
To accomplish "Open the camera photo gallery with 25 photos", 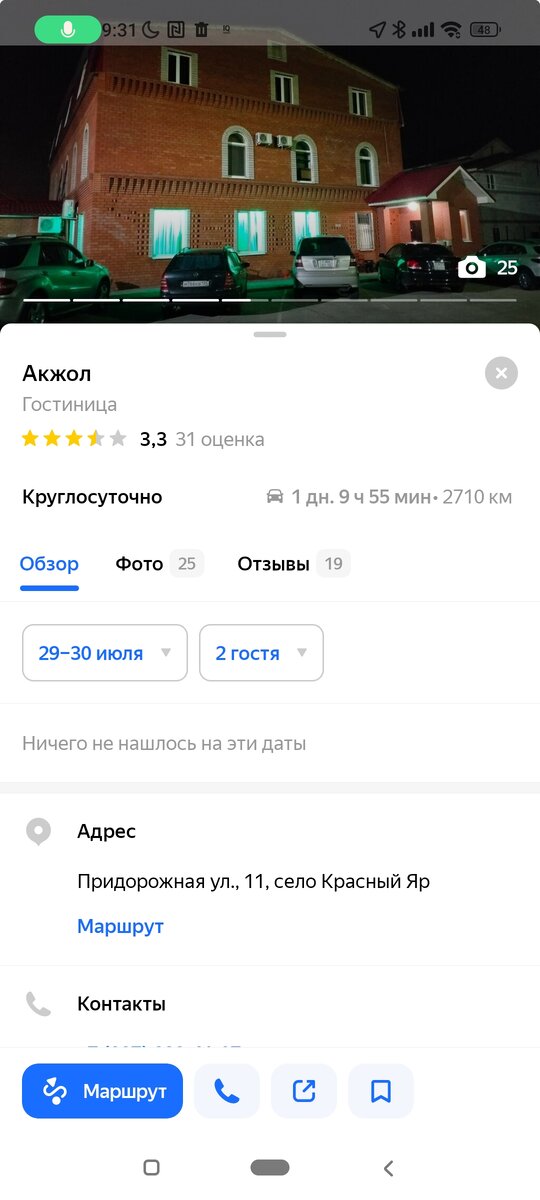I will pyautogui.click(x=488, y=267).
